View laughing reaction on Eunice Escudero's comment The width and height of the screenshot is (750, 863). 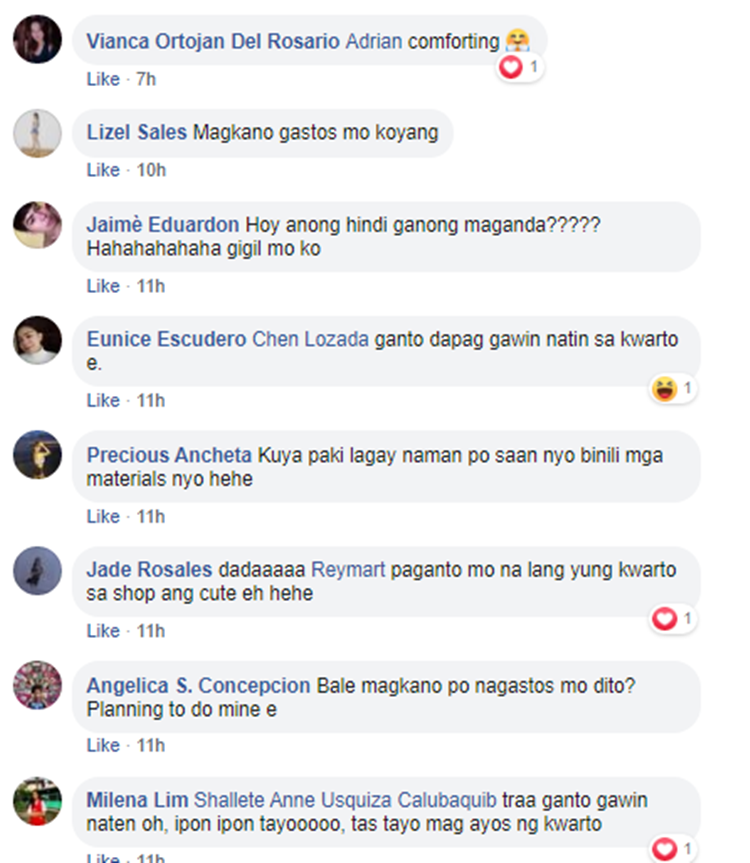tap(672, 389)
